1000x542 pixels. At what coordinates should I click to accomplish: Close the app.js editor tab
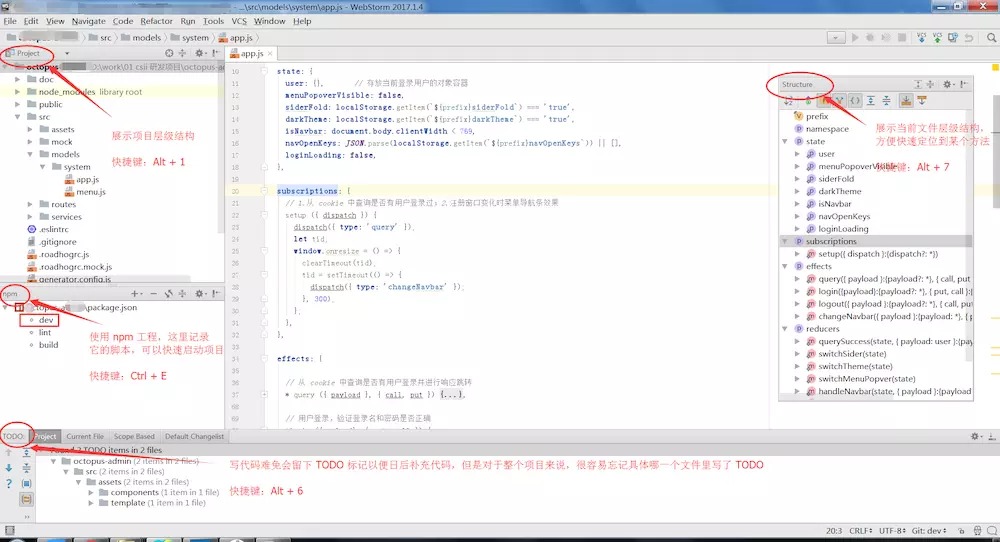click(270, 54)
